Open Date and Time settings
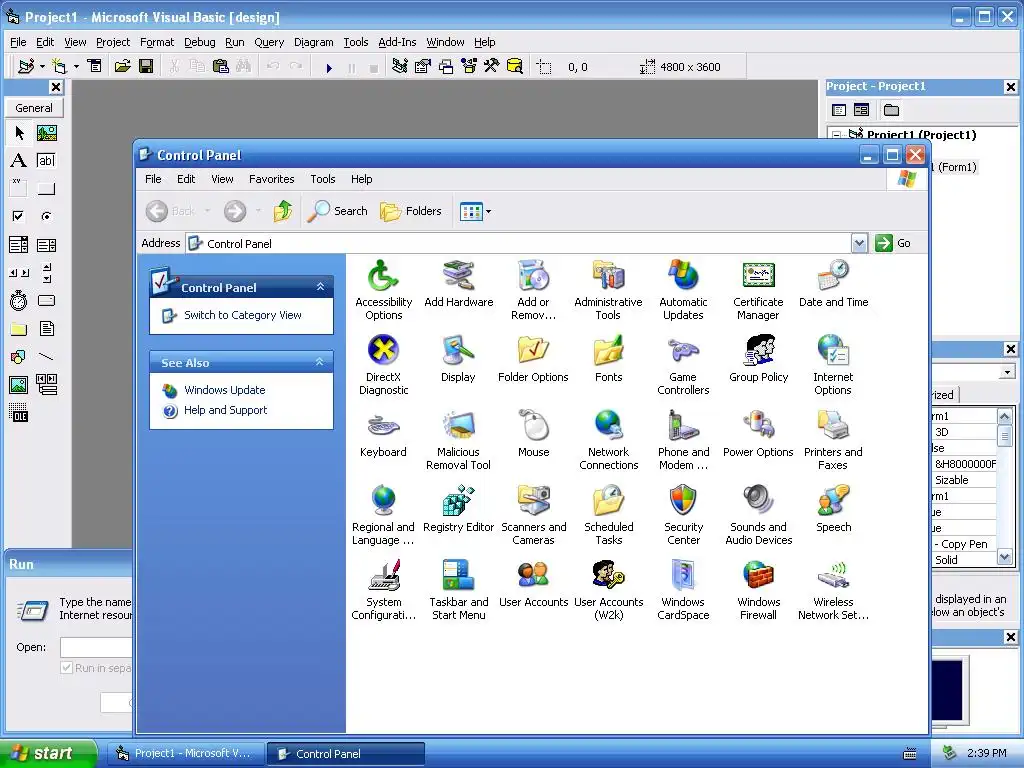The width and height of the screenshot is (1024, 768). (833, 283)
